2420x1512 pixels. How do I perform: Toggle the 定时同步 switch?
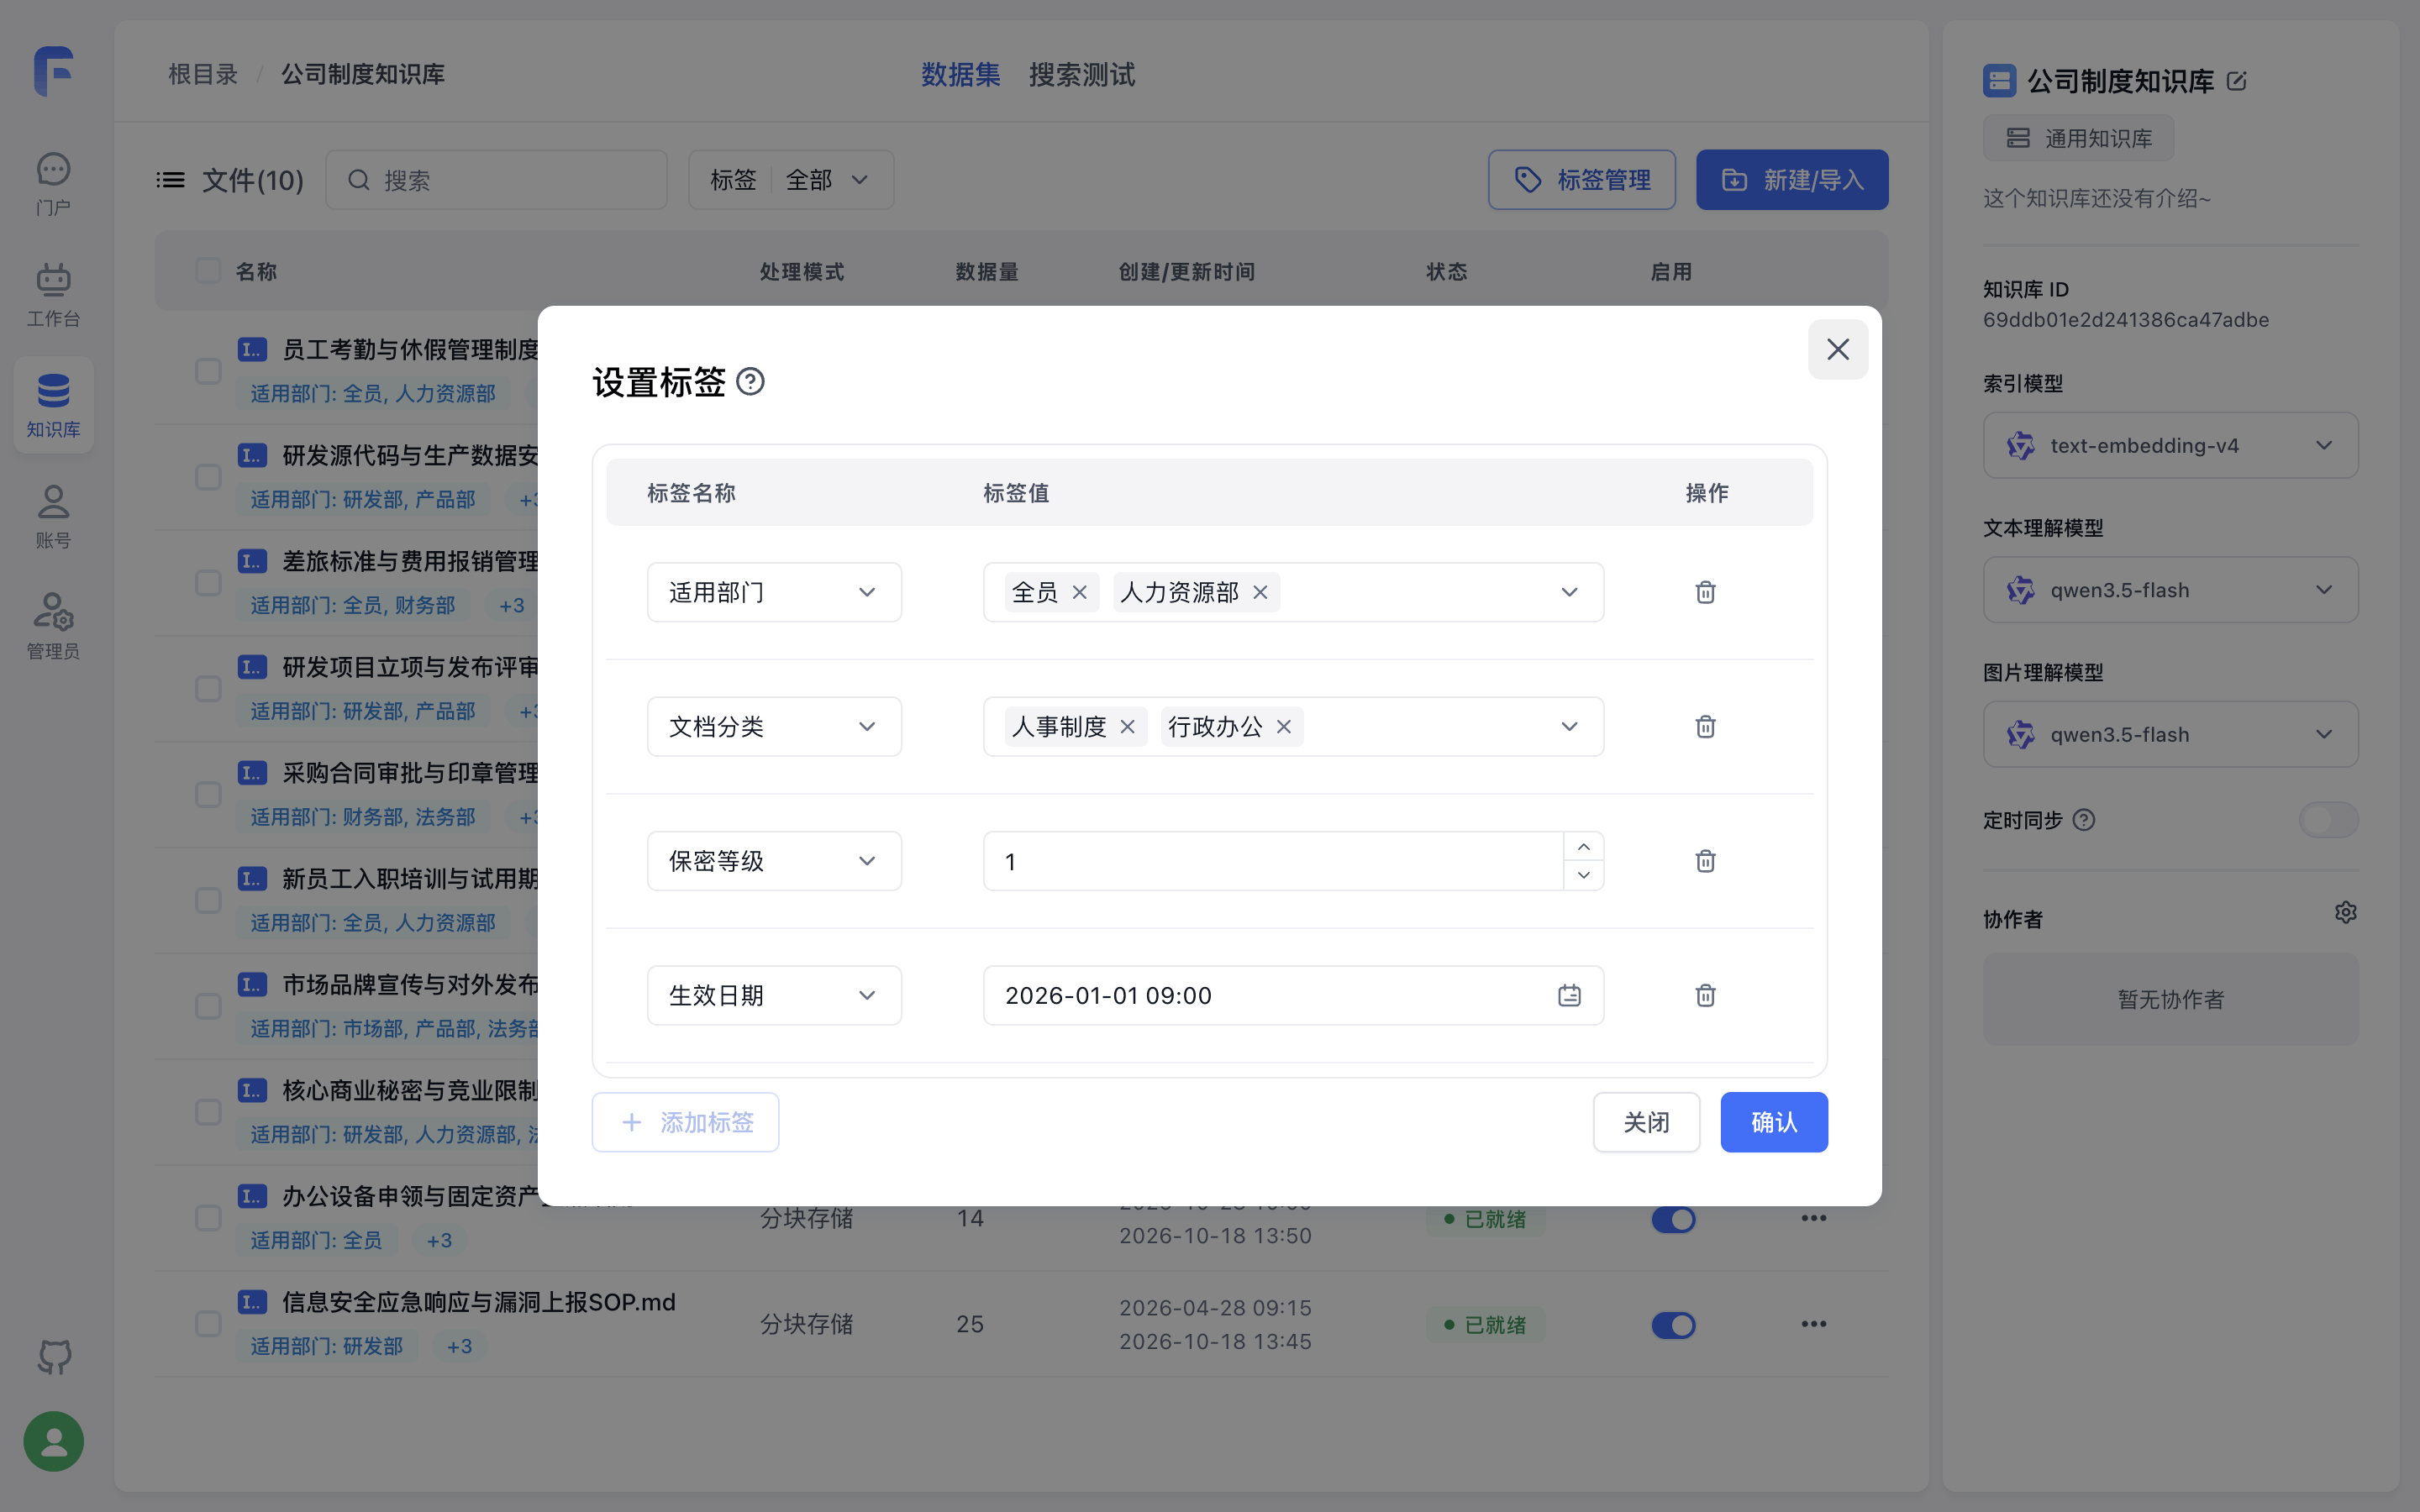(2328, 820)
